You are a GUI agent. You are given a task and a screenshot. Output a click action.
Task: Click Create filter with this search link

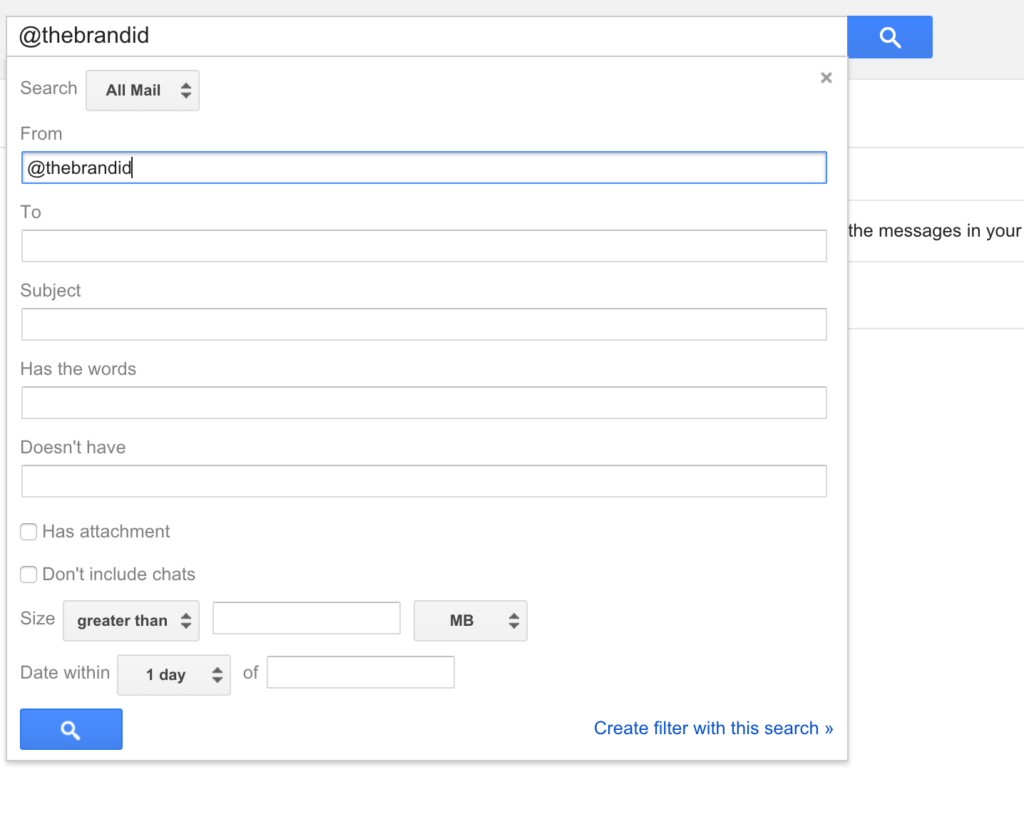click(x=713, y=728)
